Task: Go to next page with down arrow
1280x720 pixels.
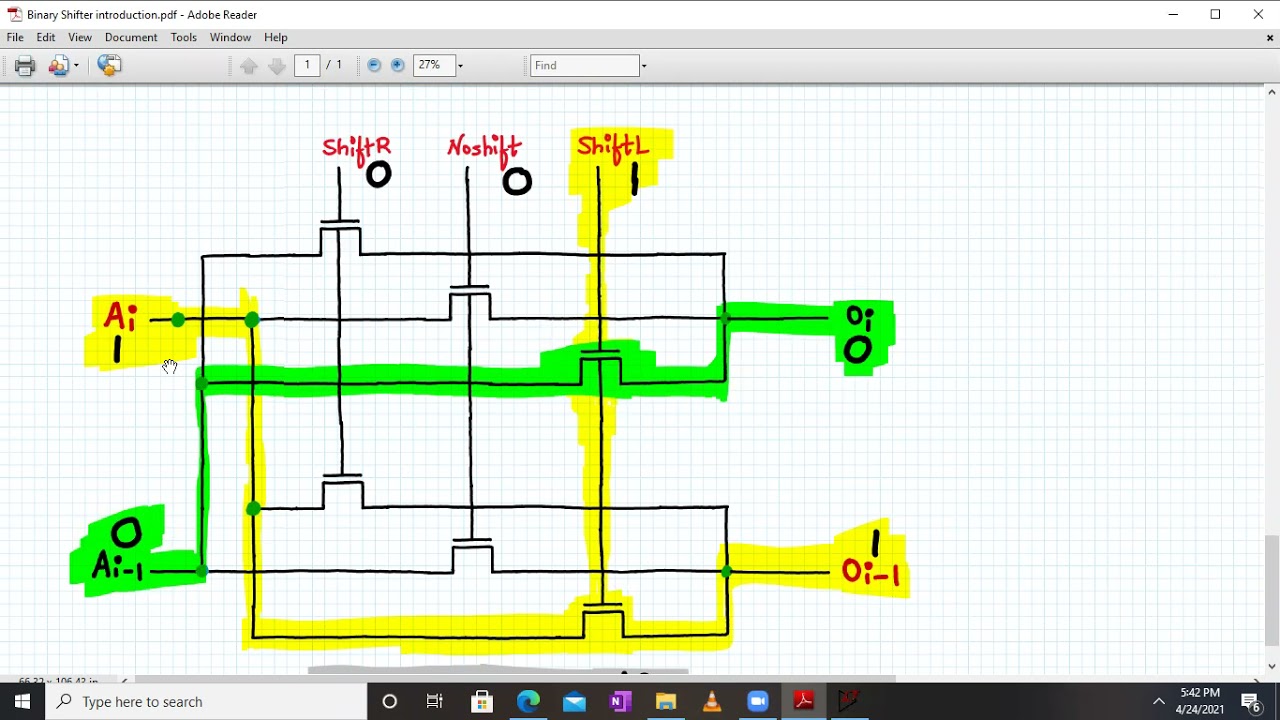Action: tap(277, 66)
